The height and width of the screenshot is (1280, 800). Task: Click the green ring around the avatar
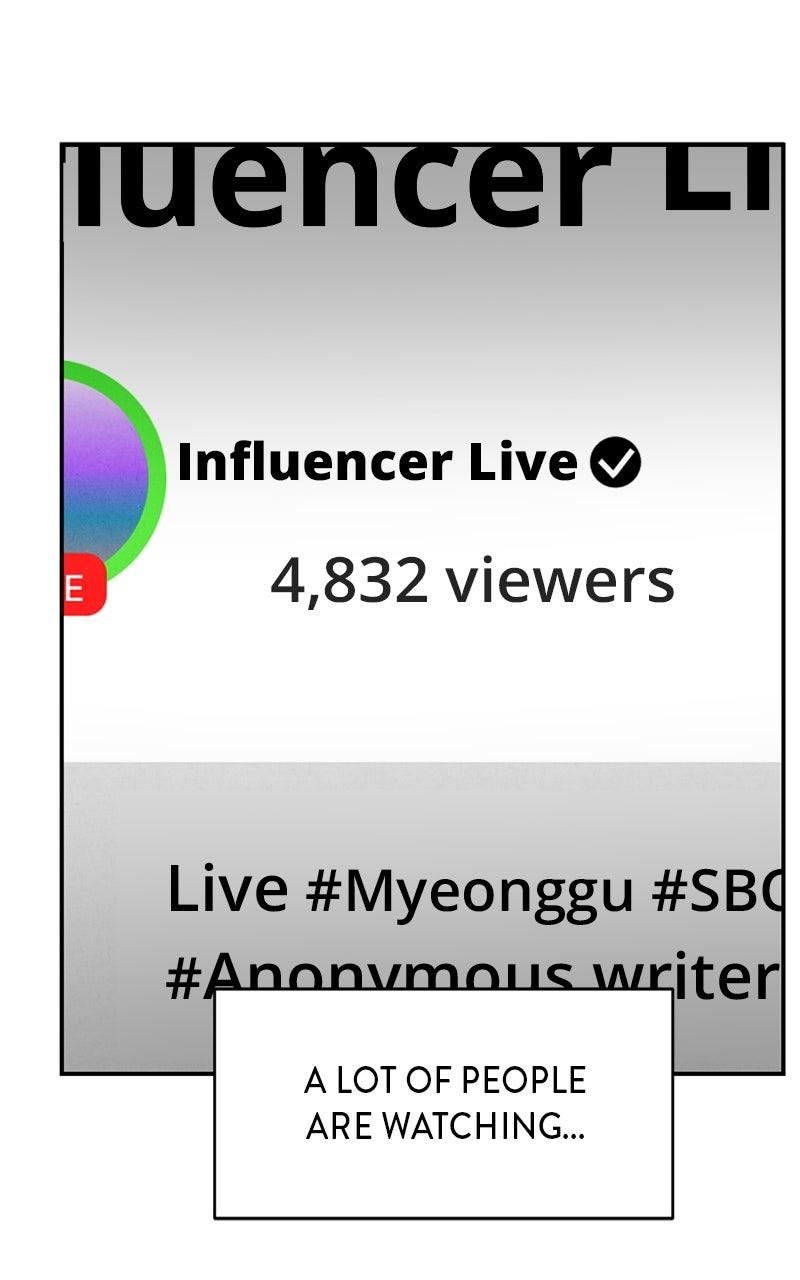click(x=157, y=474)
